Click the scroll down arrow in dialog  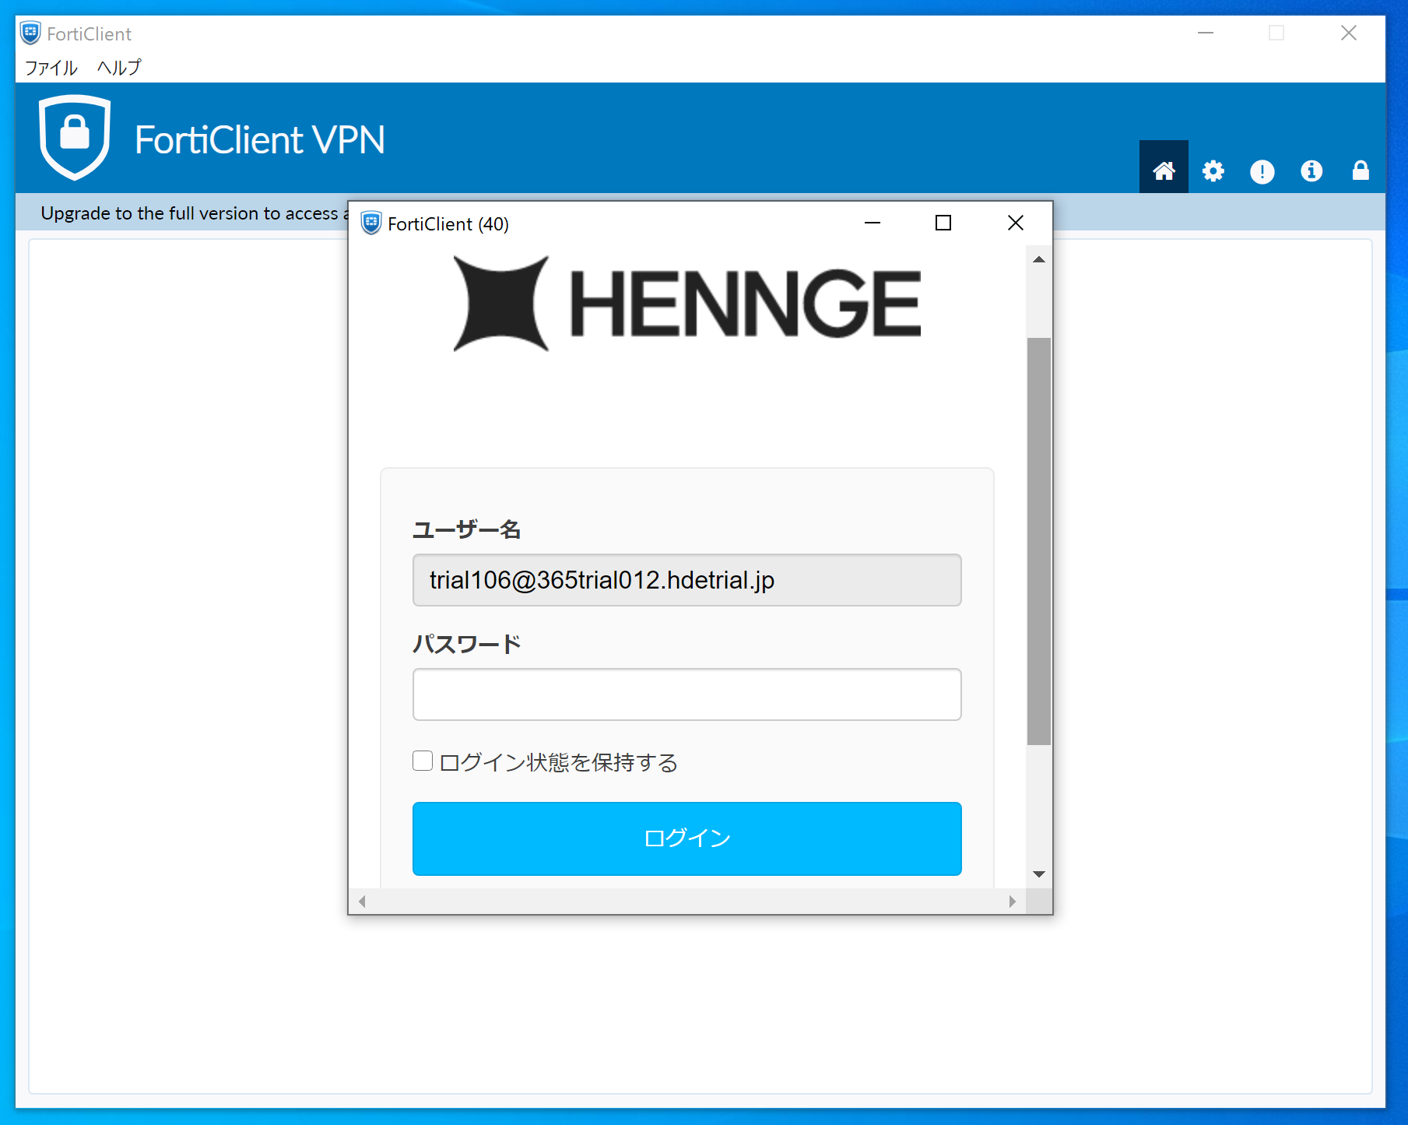pos(1039,874)
